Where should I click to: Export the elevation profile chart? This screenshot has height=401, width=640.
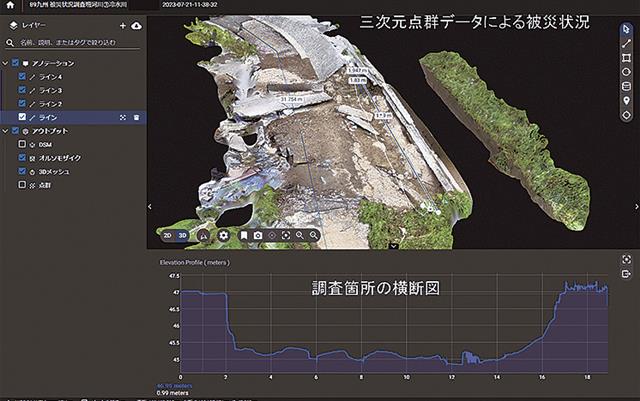[x=627, y=274]
